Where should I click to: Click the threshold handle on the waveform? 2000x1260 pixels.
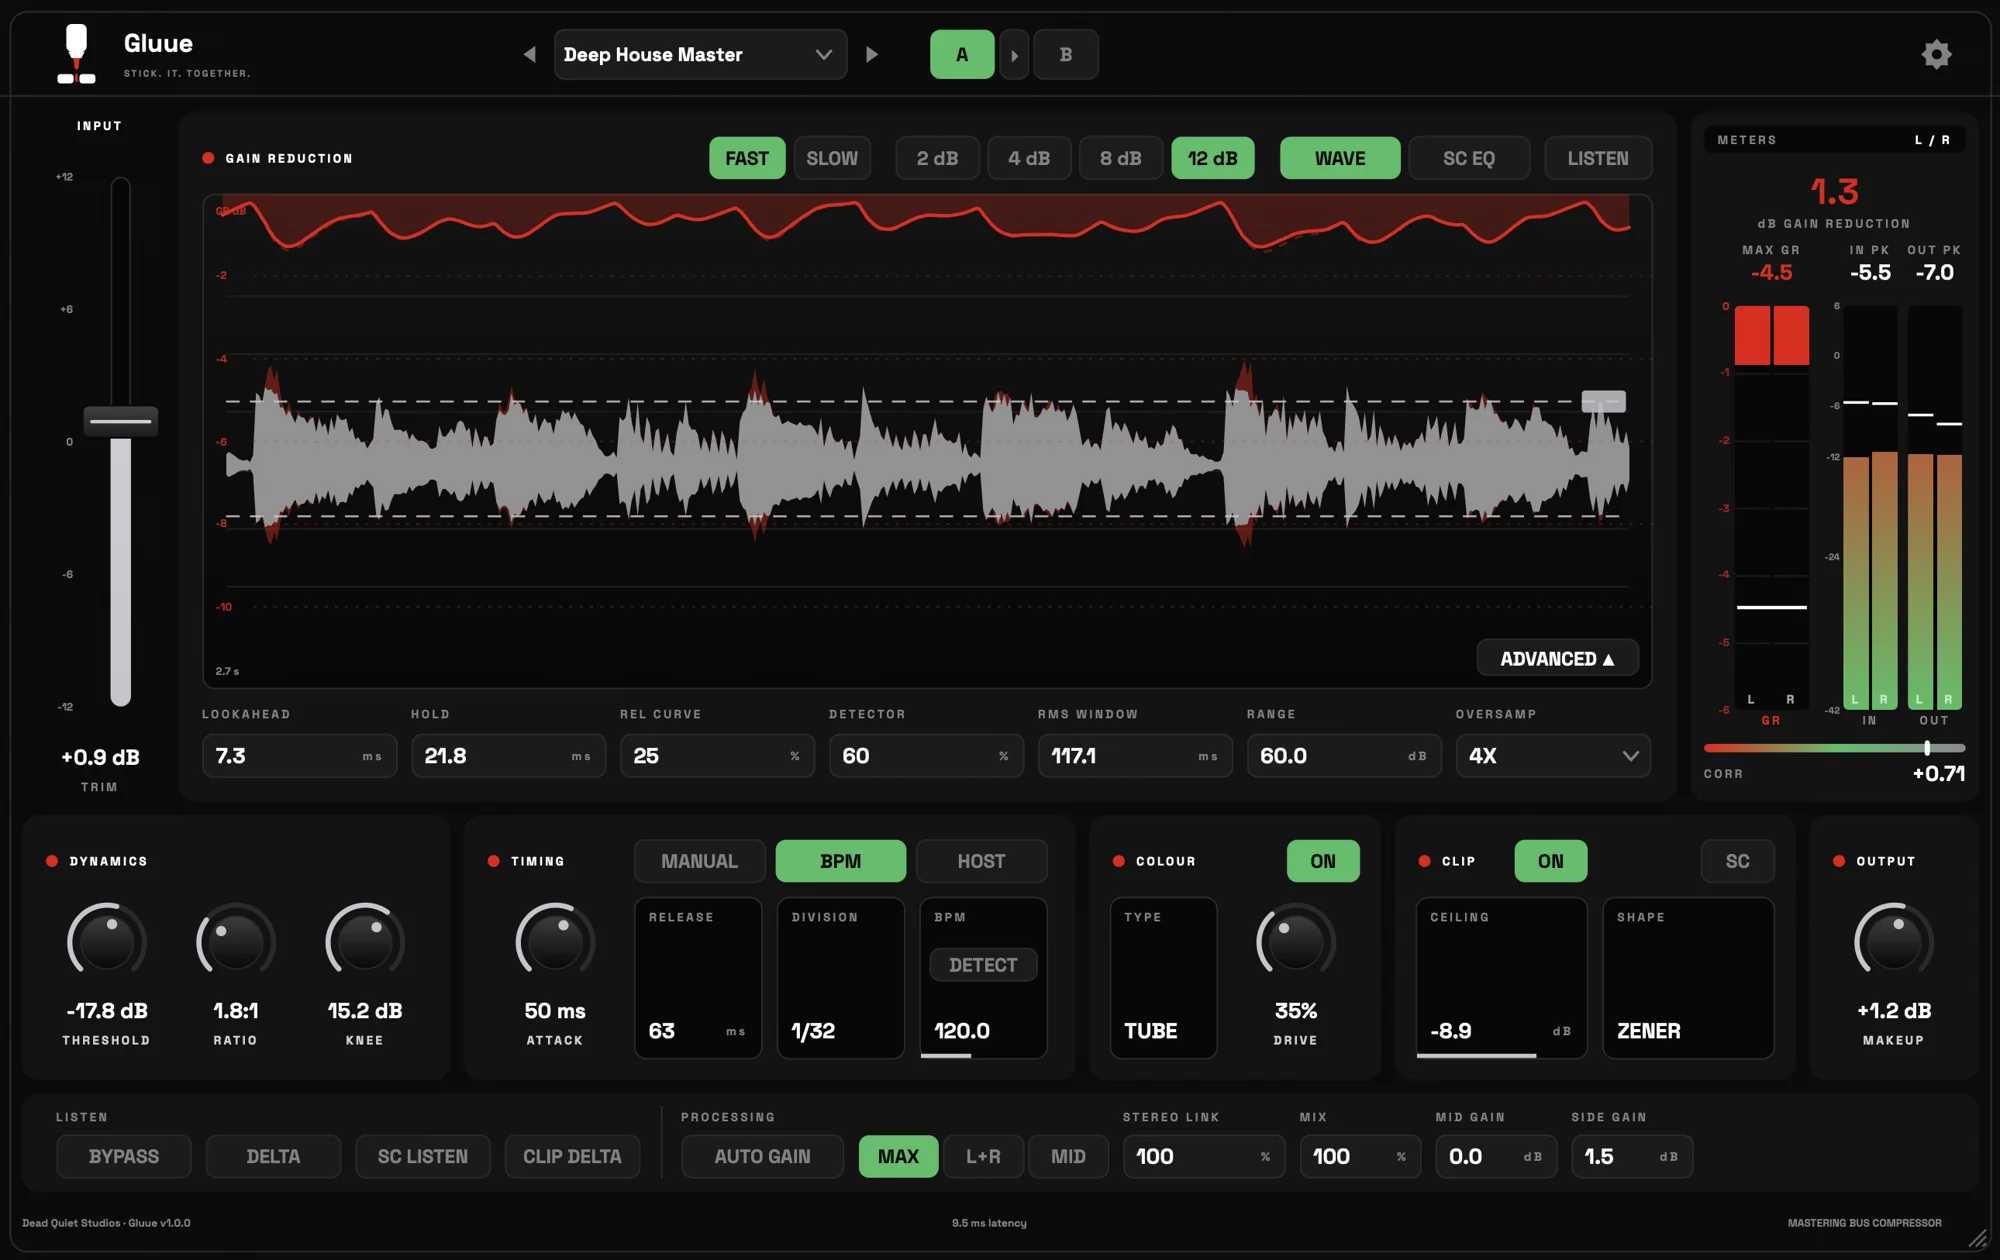(1603, 401)
